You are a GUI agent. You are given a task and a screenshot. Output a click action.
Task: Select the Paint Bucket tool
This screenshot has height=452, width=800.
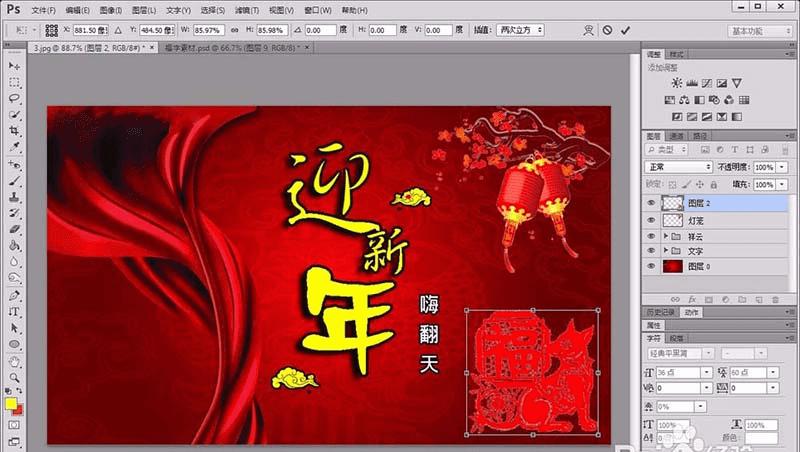point(14,246)
